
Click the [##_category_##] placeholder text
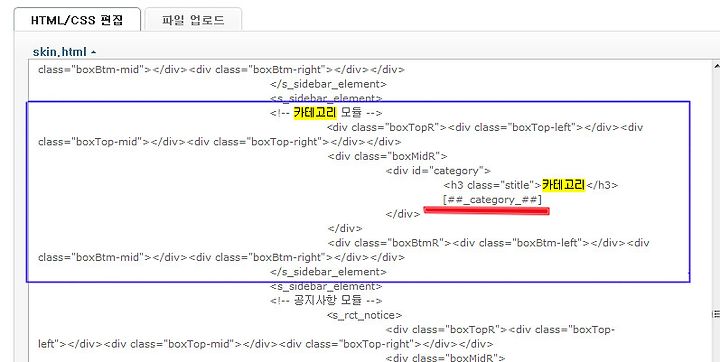tap(493, 199)
